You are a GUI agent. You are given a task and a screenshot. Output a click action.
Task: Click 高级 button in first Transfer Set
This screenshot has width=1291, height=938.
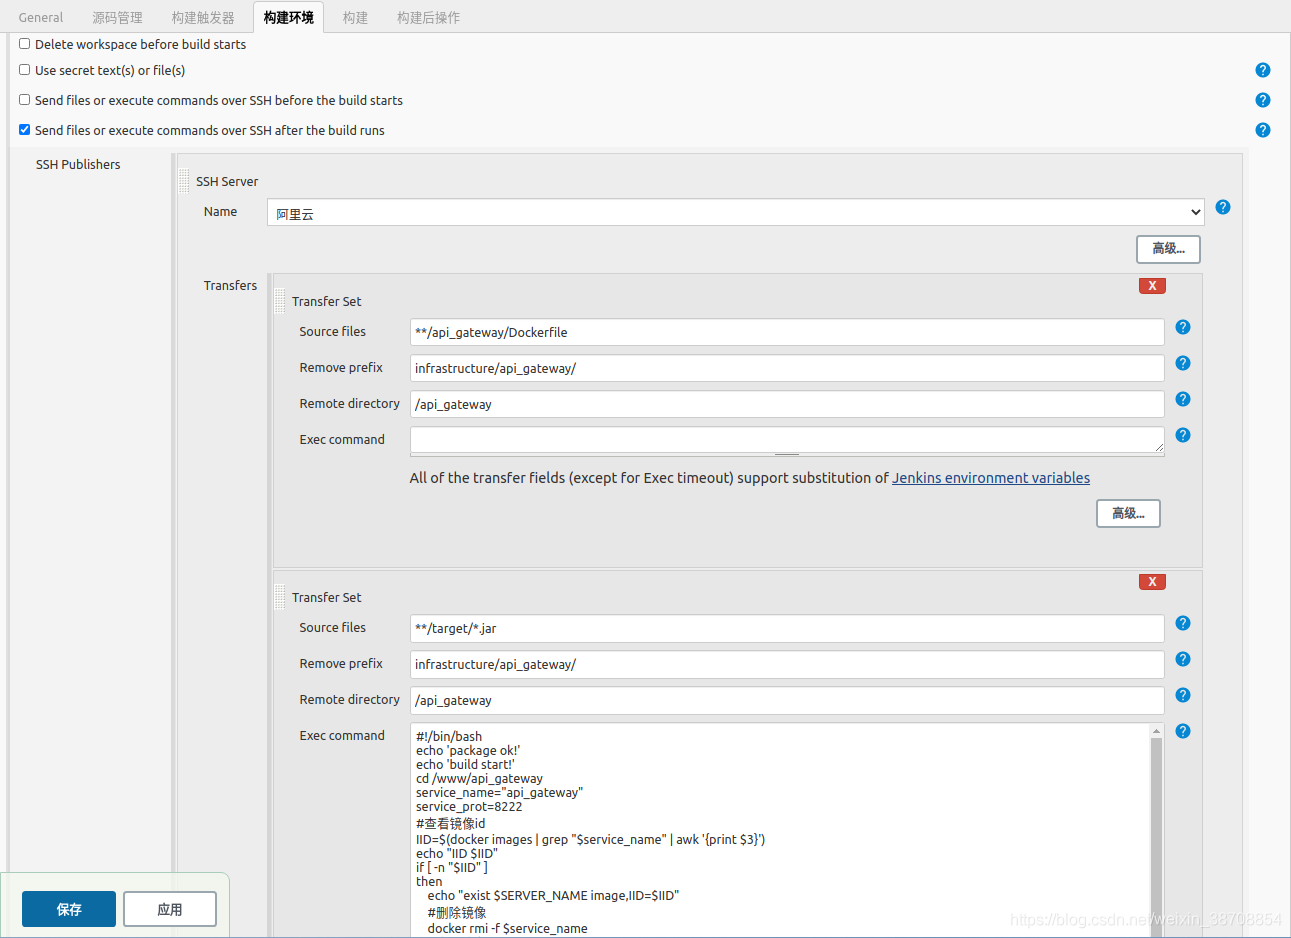[1128, 514]
